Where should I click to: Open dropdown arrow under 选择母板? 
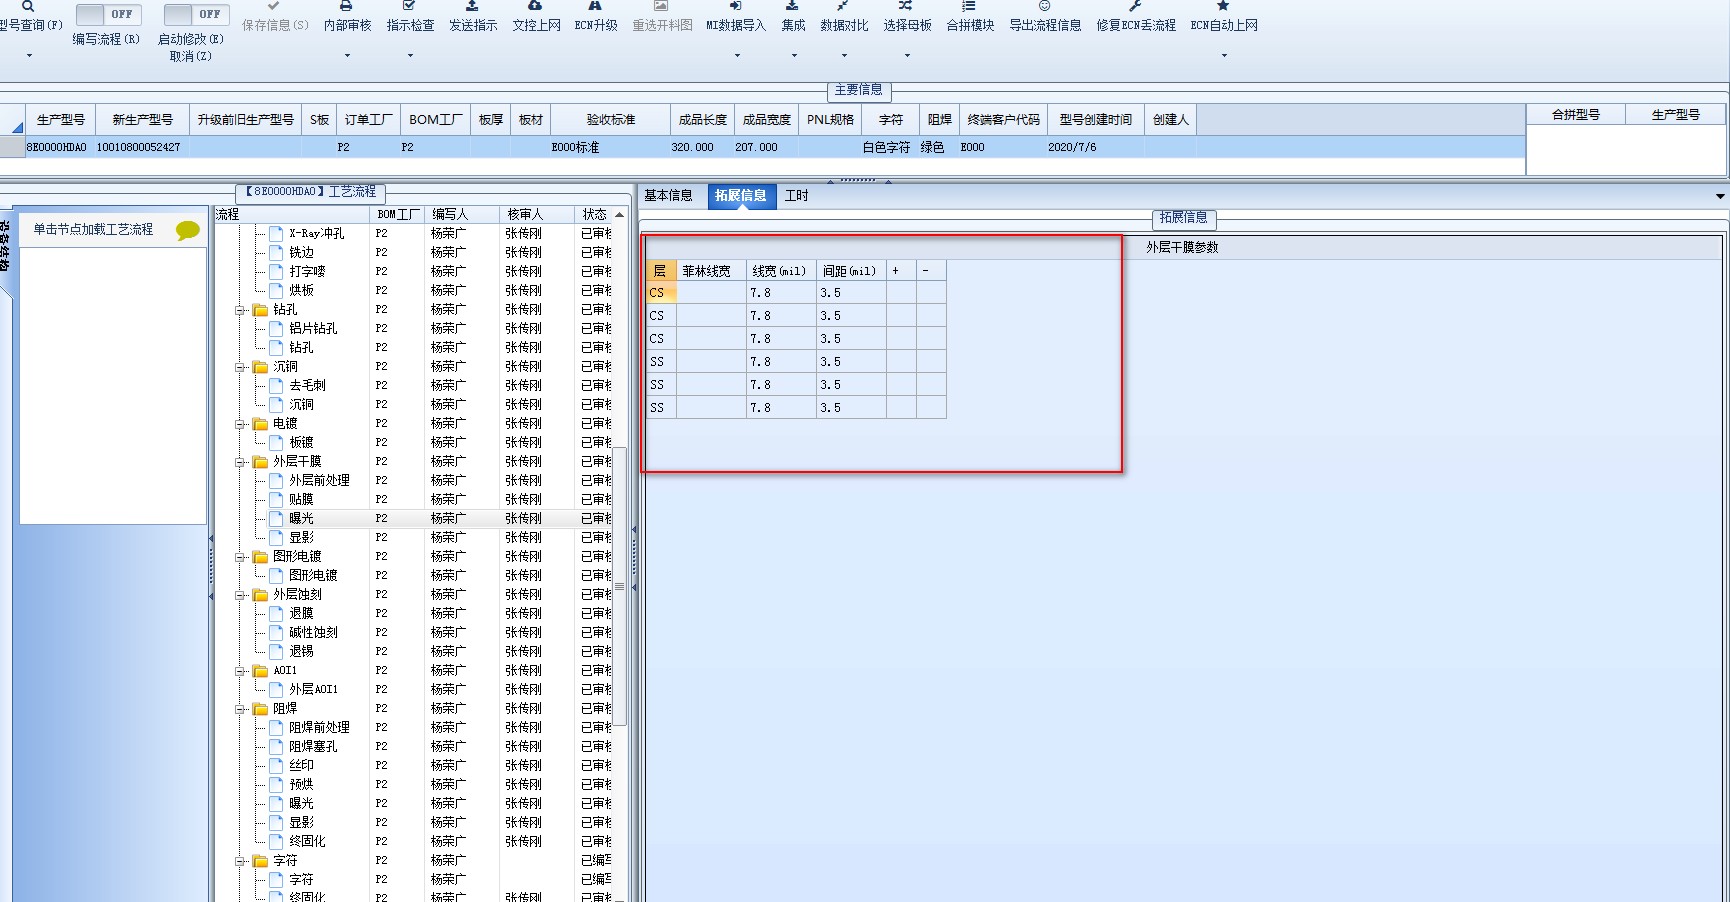click(x=907, y=56)
